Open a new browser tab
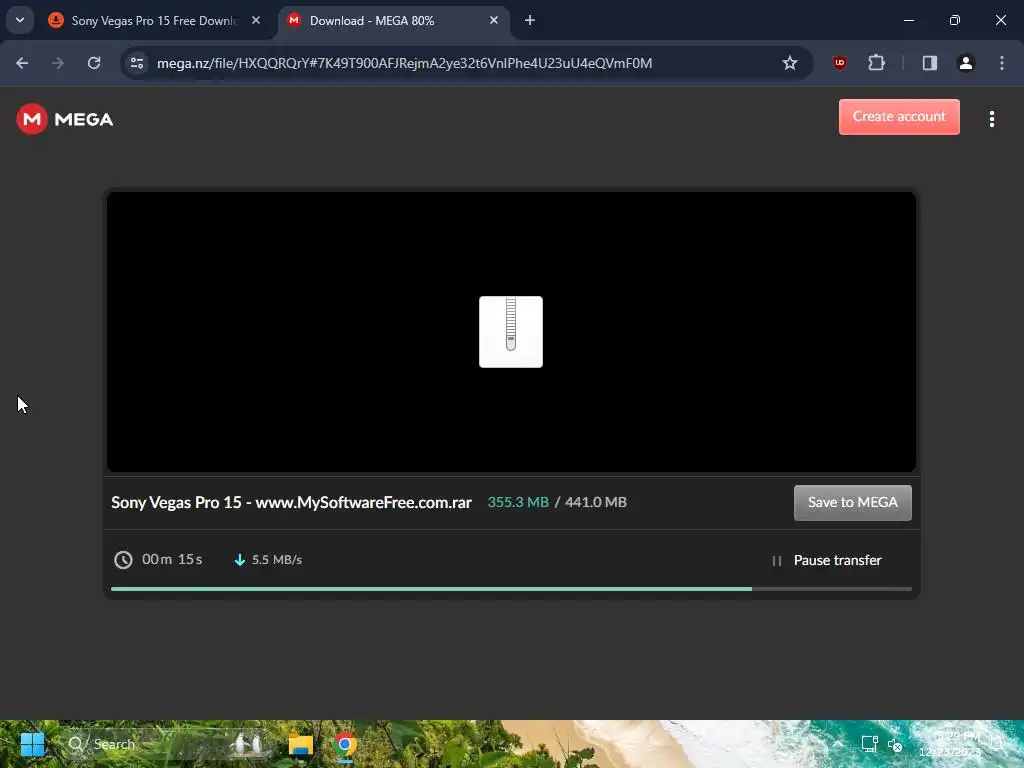 530,20
